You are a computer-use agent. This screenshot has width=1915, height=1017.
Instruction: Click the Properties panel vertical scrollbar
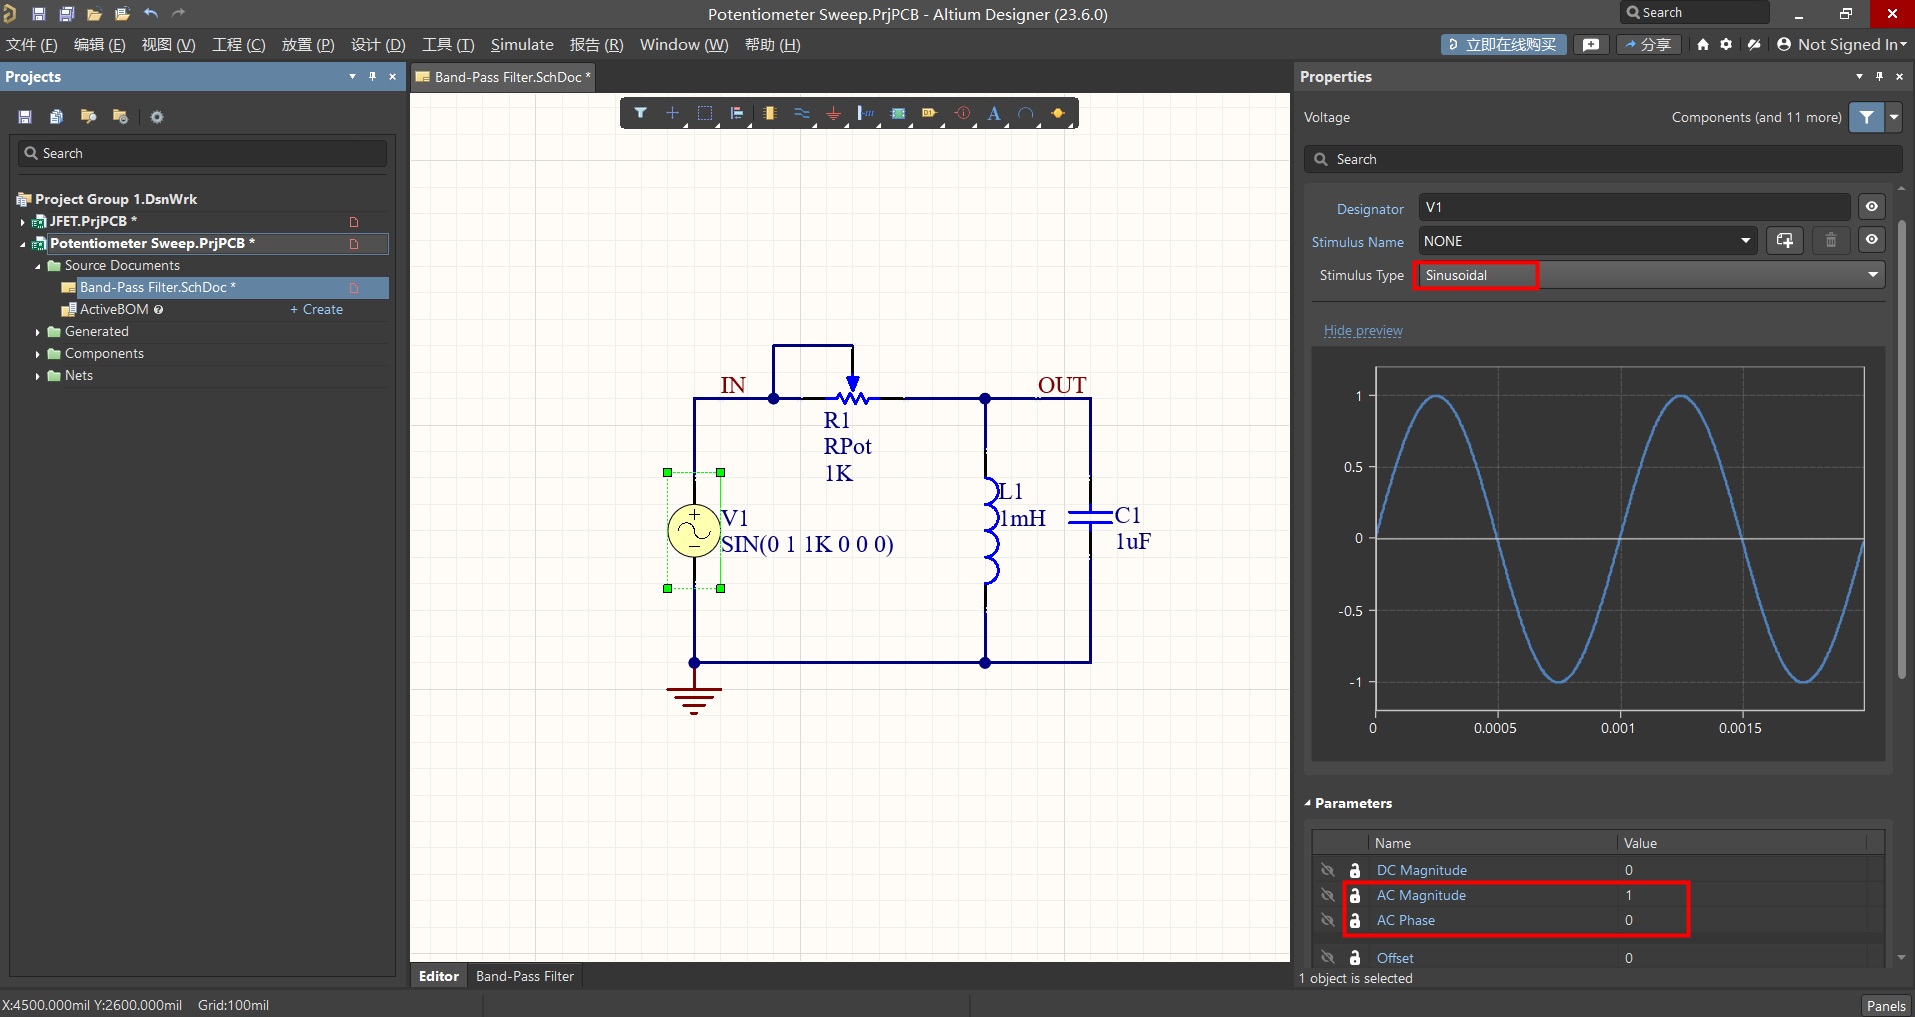click(1901, 450)
